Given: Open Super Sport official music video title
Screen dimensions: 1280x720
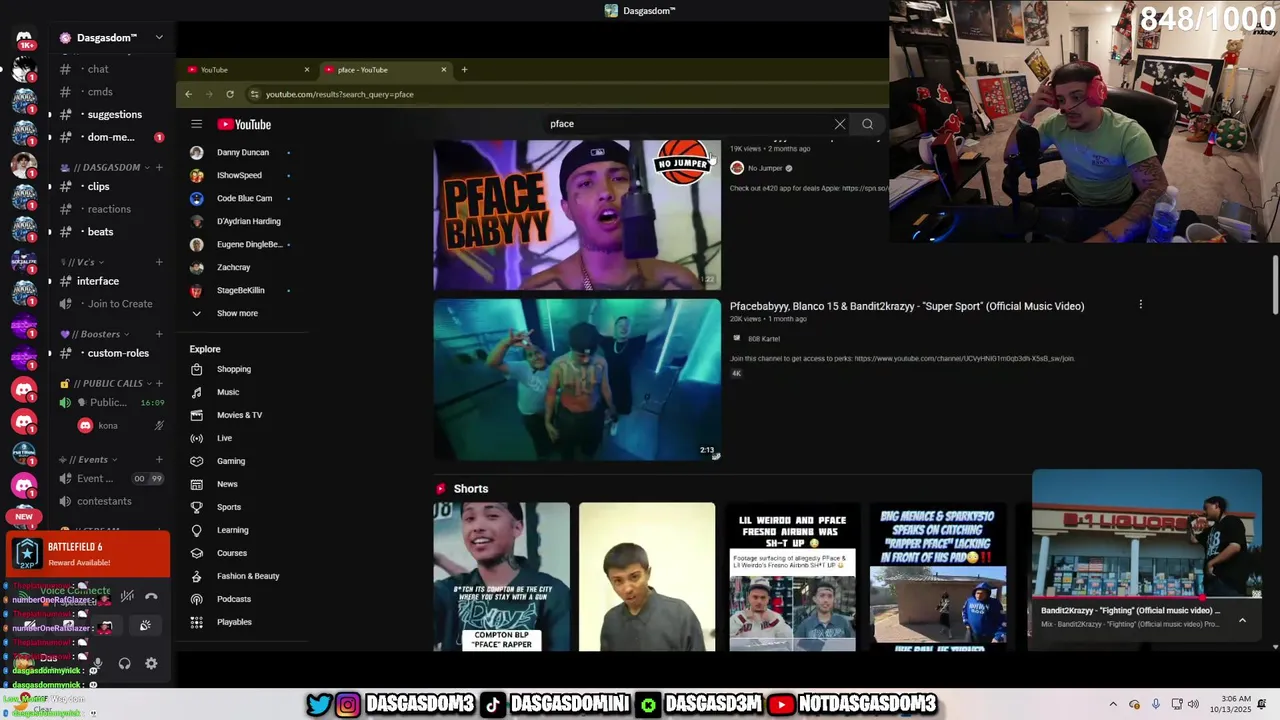Looking at the screenshot, I should pyautogui.click(x=907, y=306).
